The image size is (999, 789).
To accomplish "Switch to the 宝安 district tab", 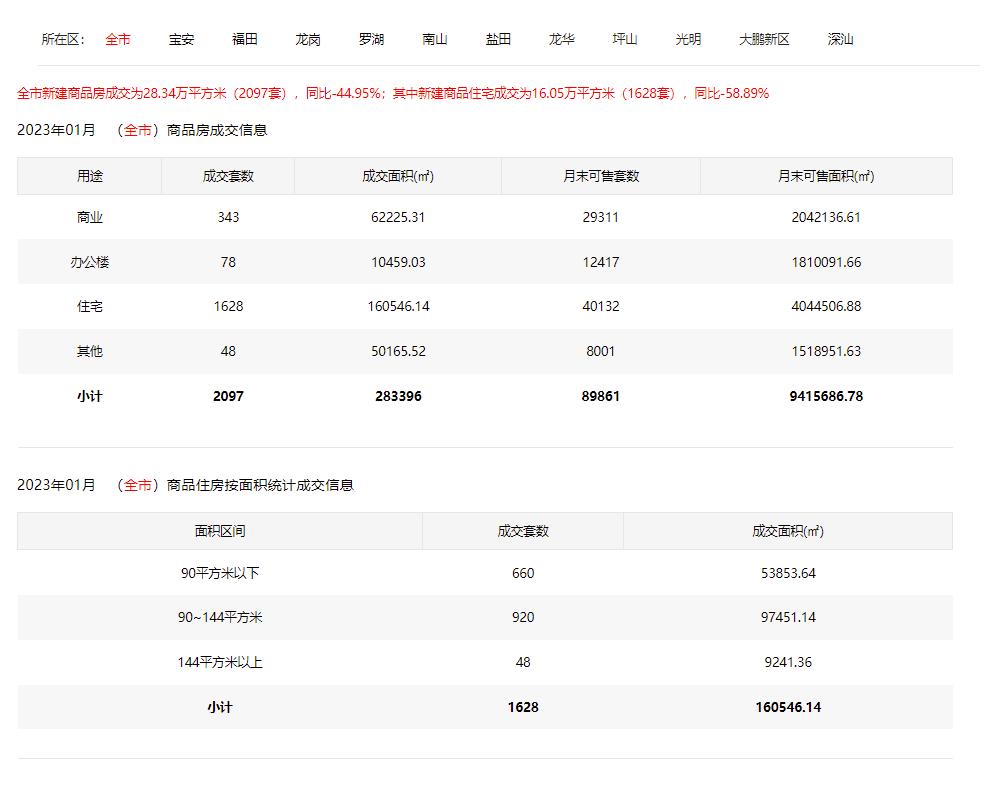I will coord(181,39).
